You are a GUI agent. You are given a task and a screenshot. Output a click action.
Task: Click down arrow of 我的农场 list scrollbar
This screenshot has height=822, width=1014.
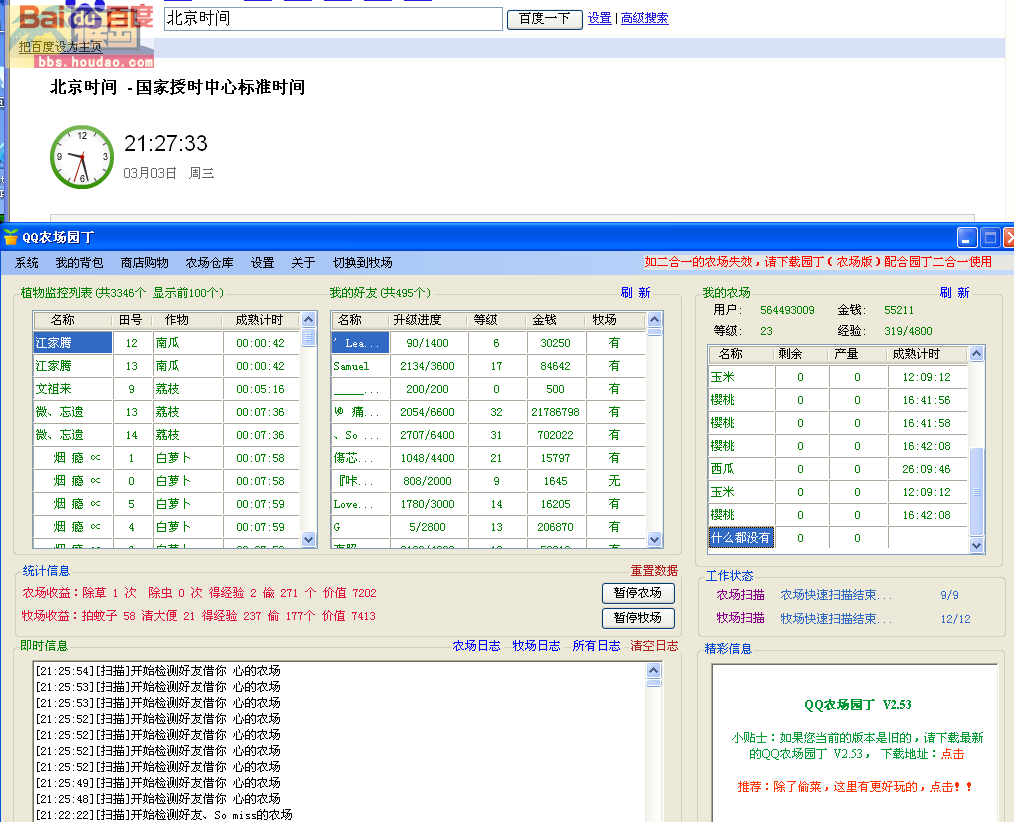976,546
